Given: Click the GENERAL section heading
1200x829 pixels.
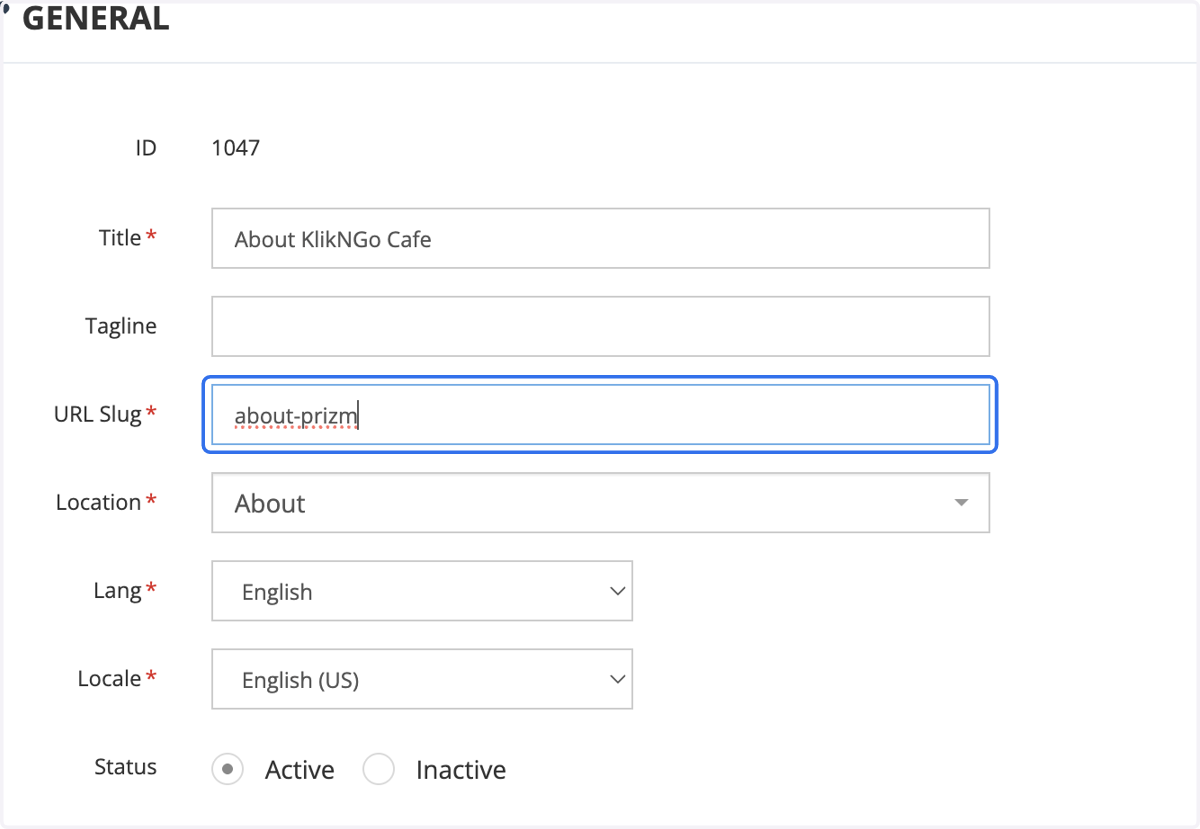Looking at the screenshot, I should (x=96, y=18).
